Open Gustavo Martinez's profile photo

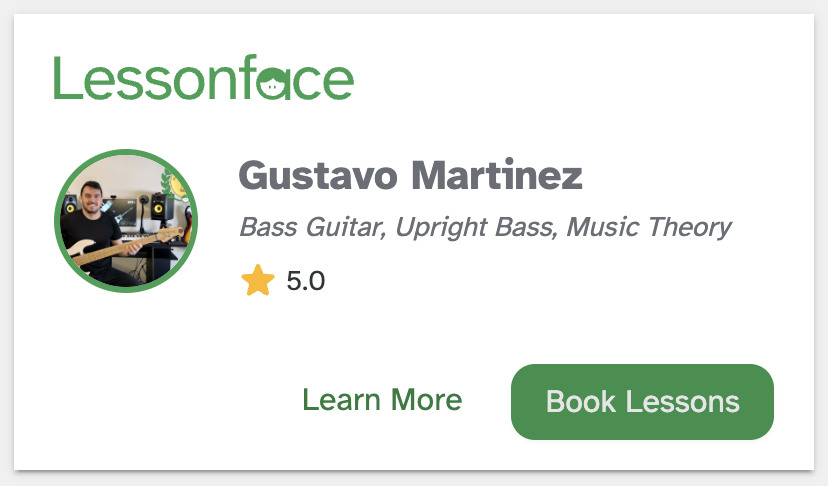pyautogui.click(x=126, y=221)
